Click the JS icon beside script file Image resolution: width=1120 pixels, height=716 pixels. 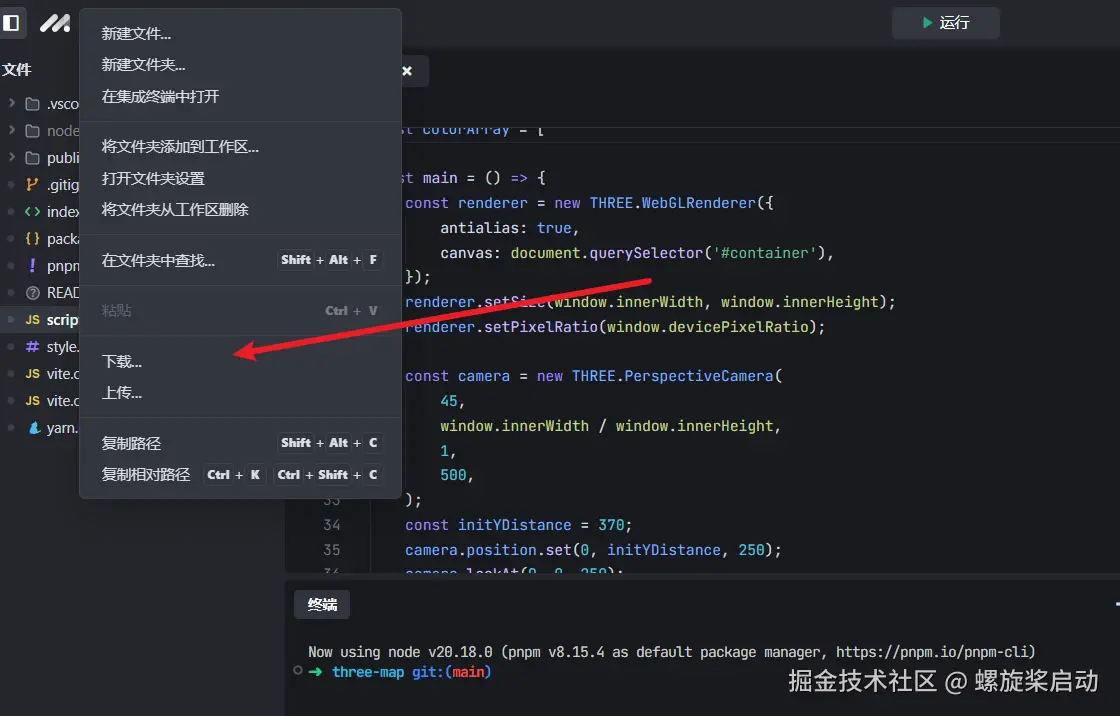pos(33,320)
